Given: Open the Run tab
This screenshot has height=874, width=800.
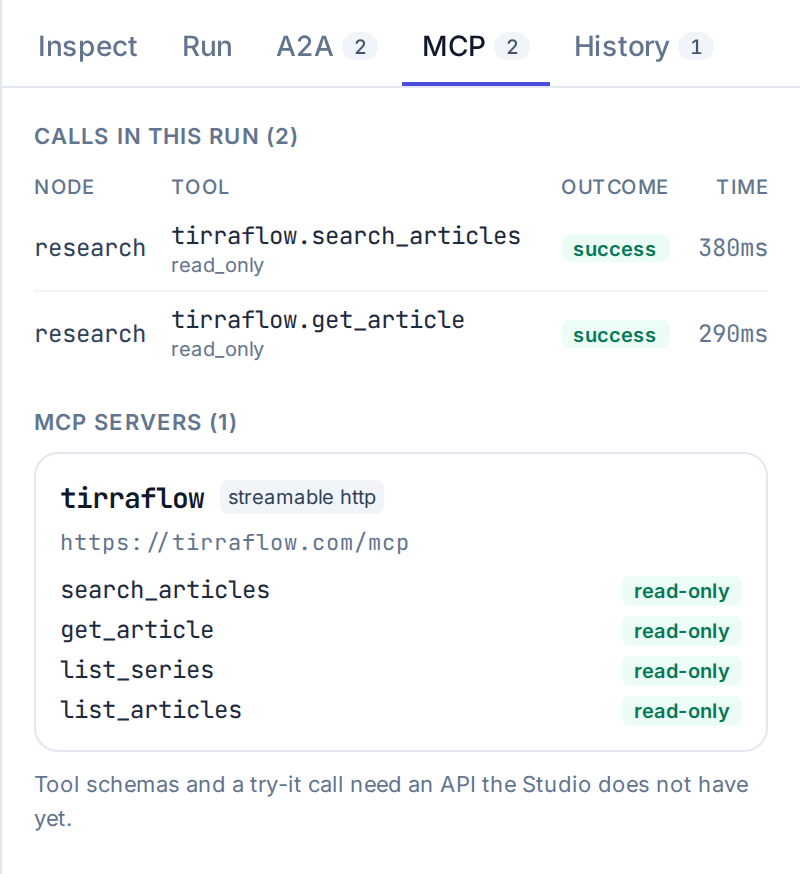Looking at the screenshot, I should (207, 46).
